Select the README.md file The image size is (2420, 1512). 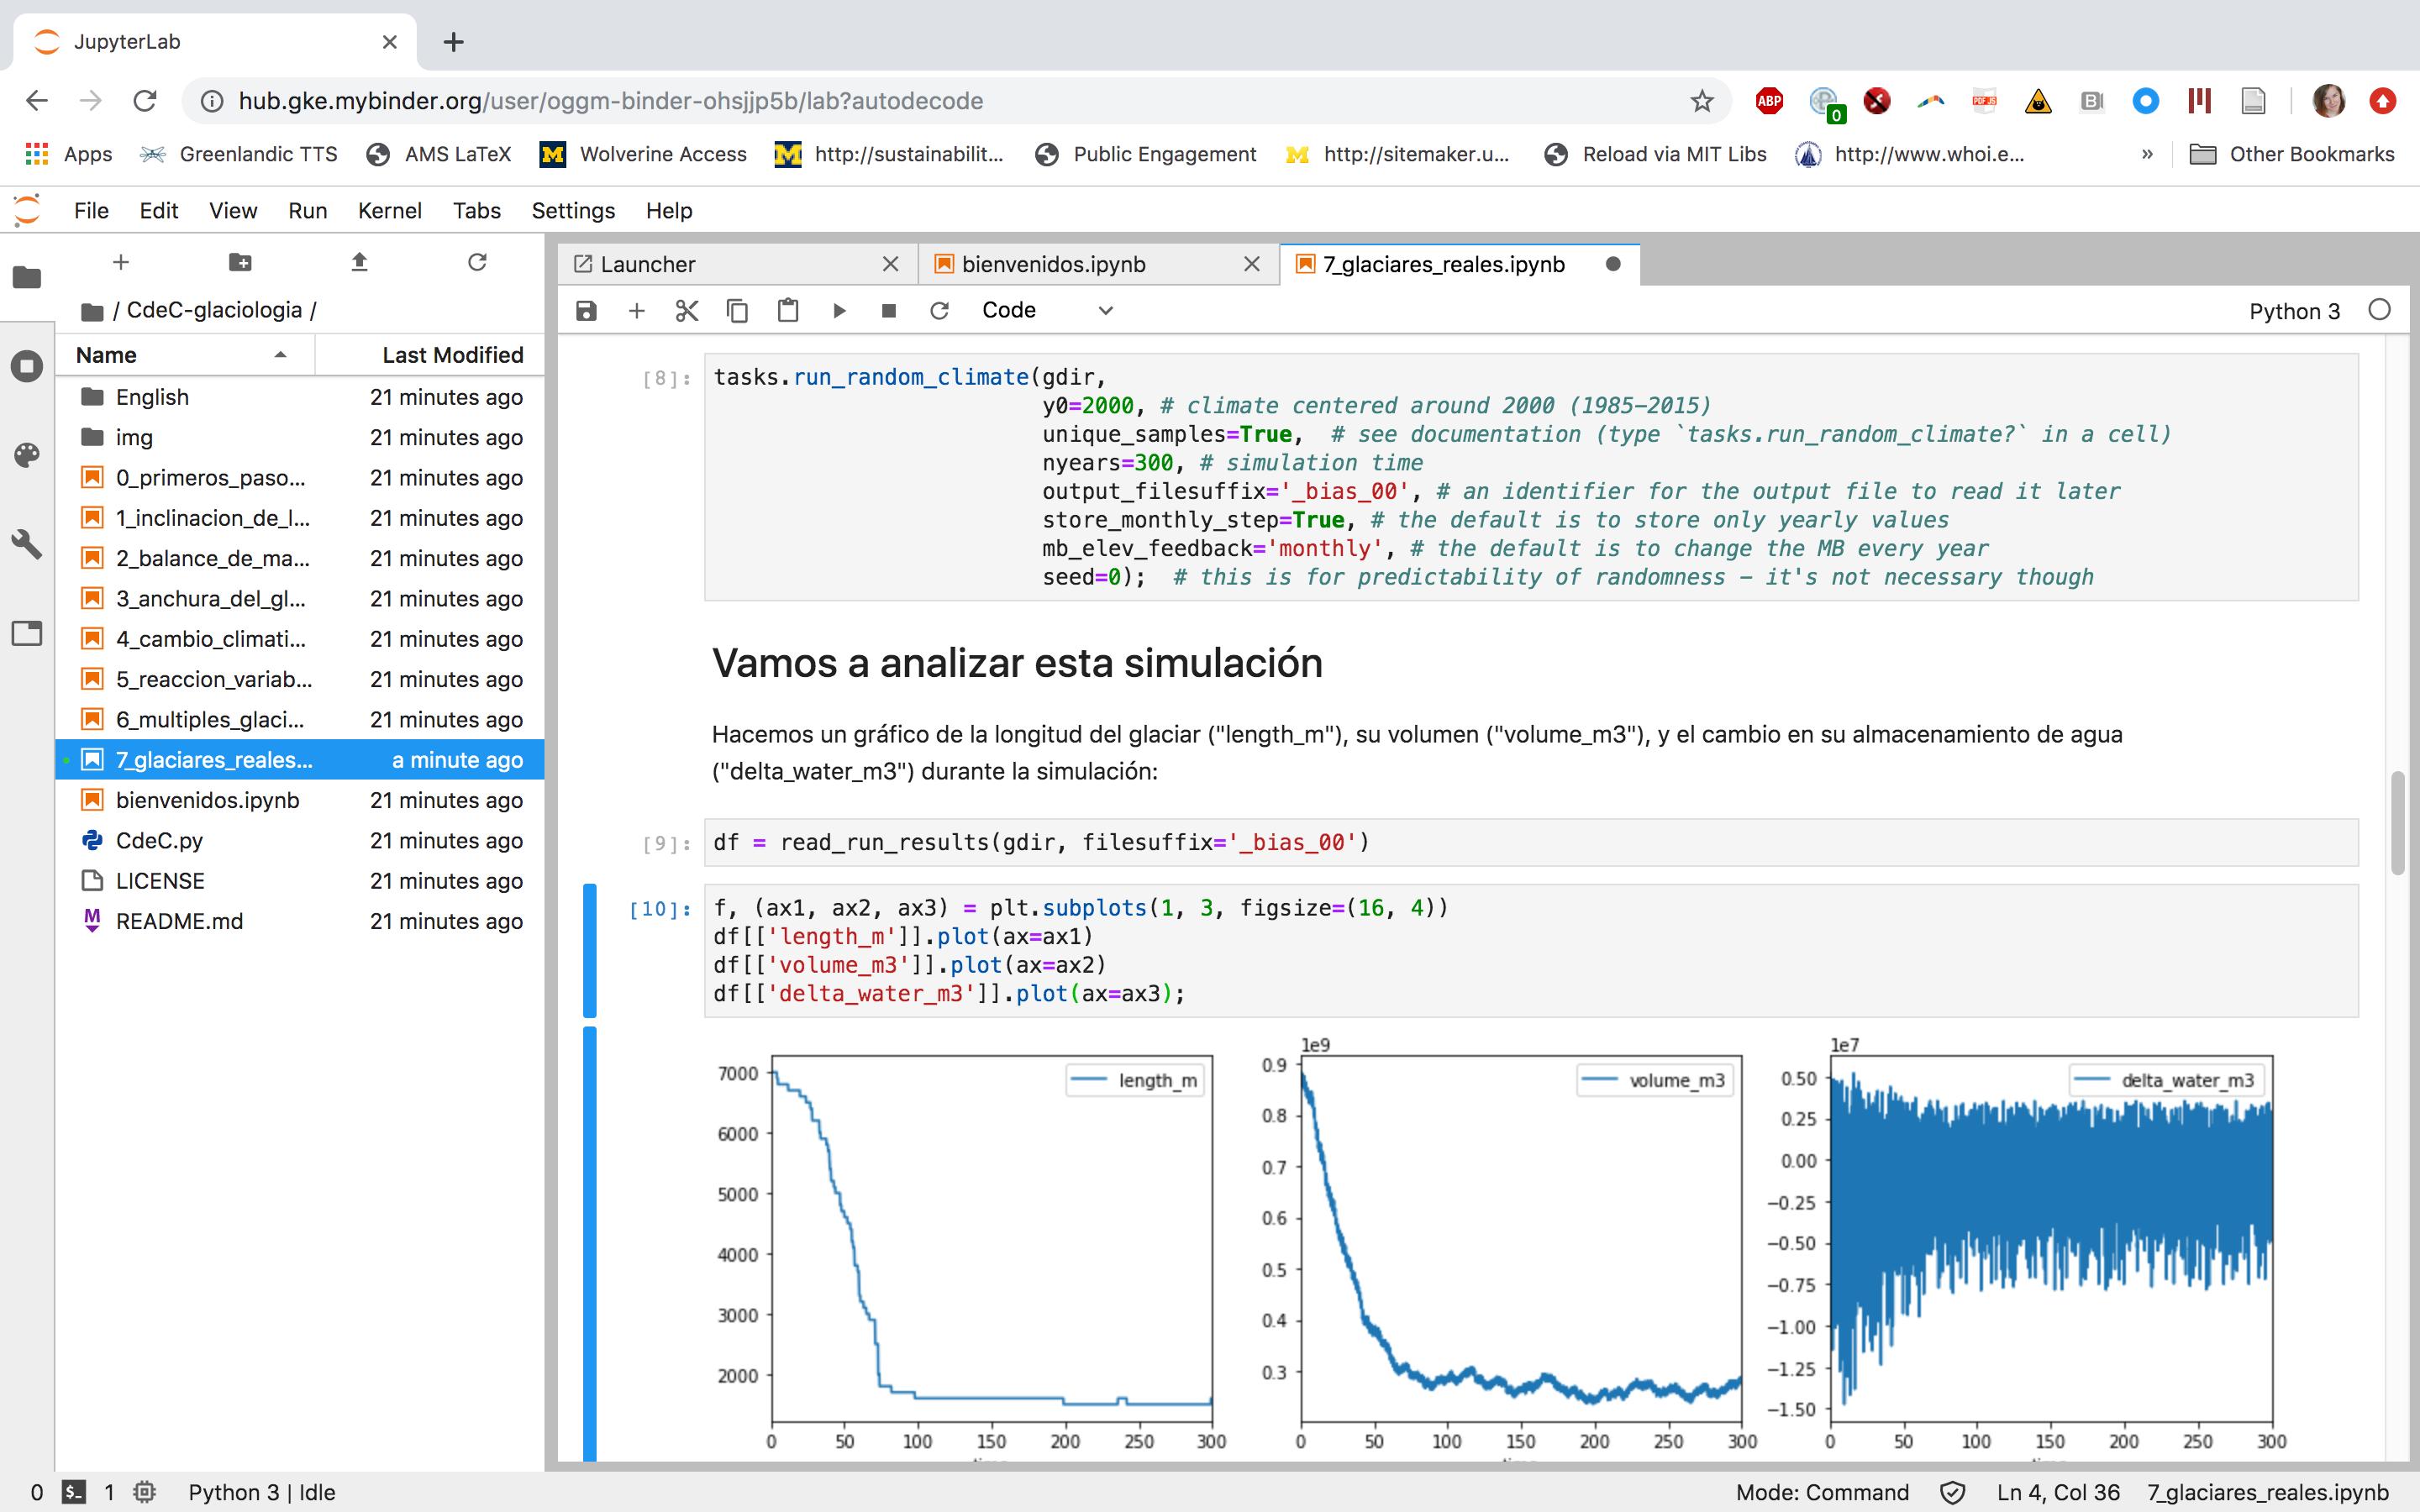pyautogui.click(x=300, y=921)
